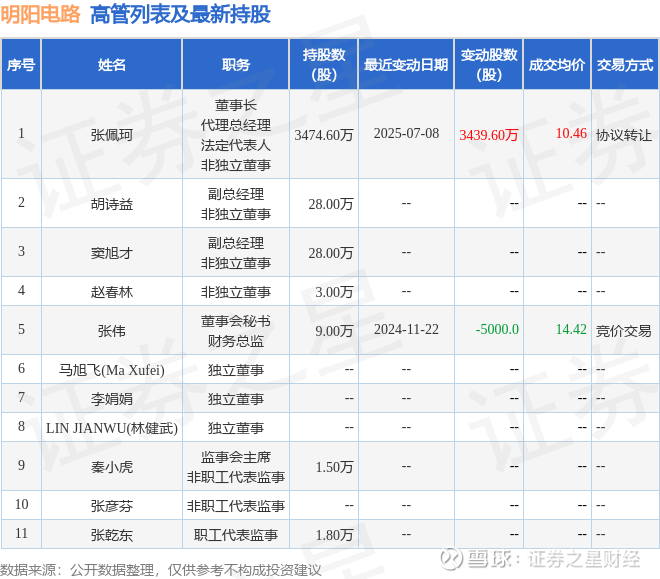Click the title text 明阳电路

[x=40, y=14]
